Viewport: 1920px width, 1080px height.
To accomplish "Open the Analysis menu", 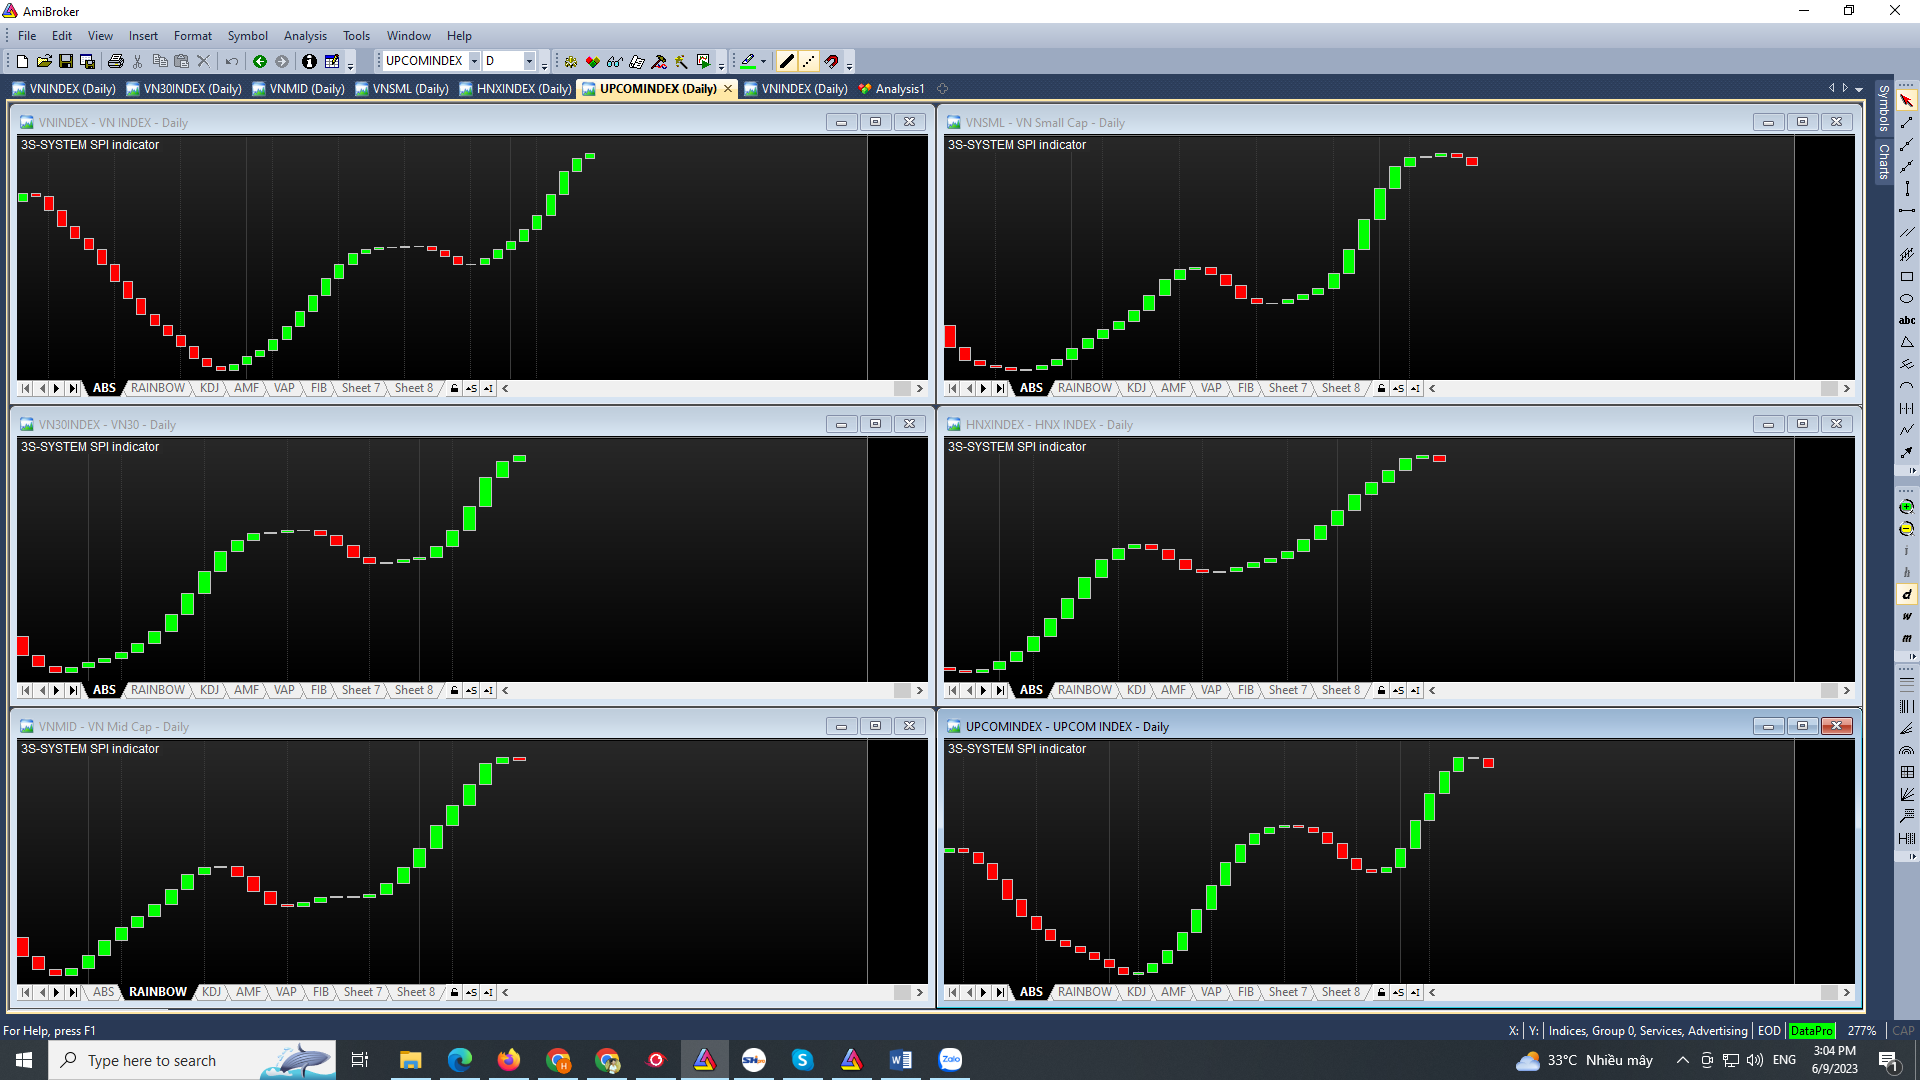I will click(x=305, y=36).
